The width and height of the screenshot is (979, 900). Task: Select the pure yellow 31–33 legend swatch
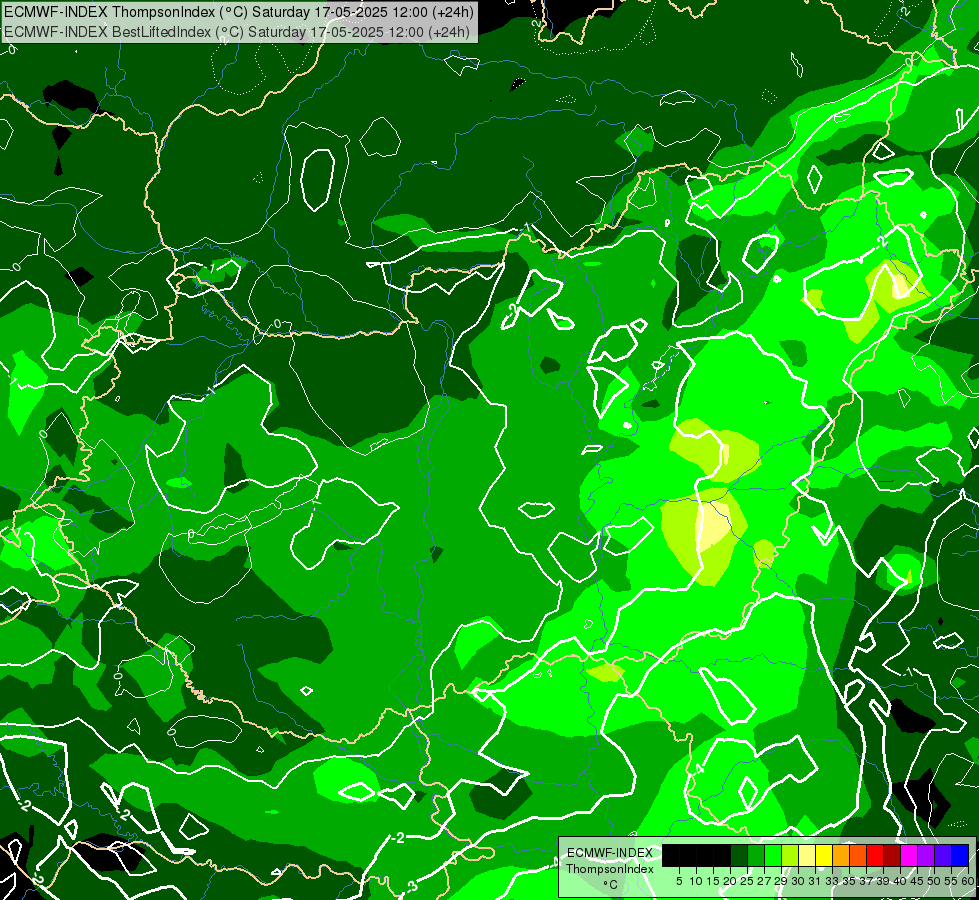click(x=824, y=855)
